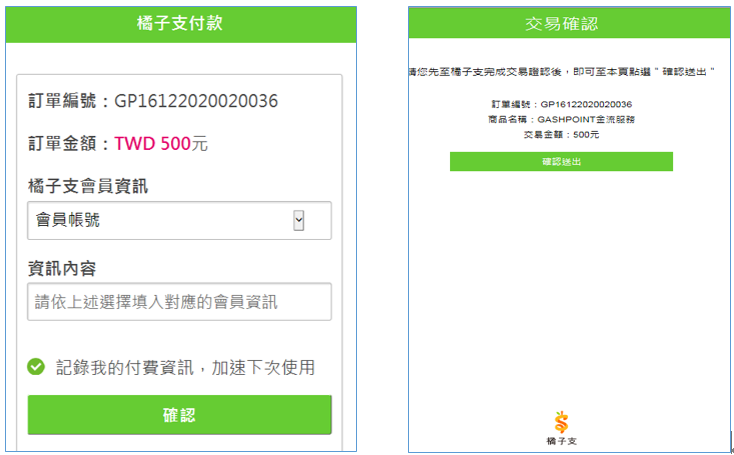734x455 pixels.
Task: Click the green 確認 button
Action: pos(179,415)
